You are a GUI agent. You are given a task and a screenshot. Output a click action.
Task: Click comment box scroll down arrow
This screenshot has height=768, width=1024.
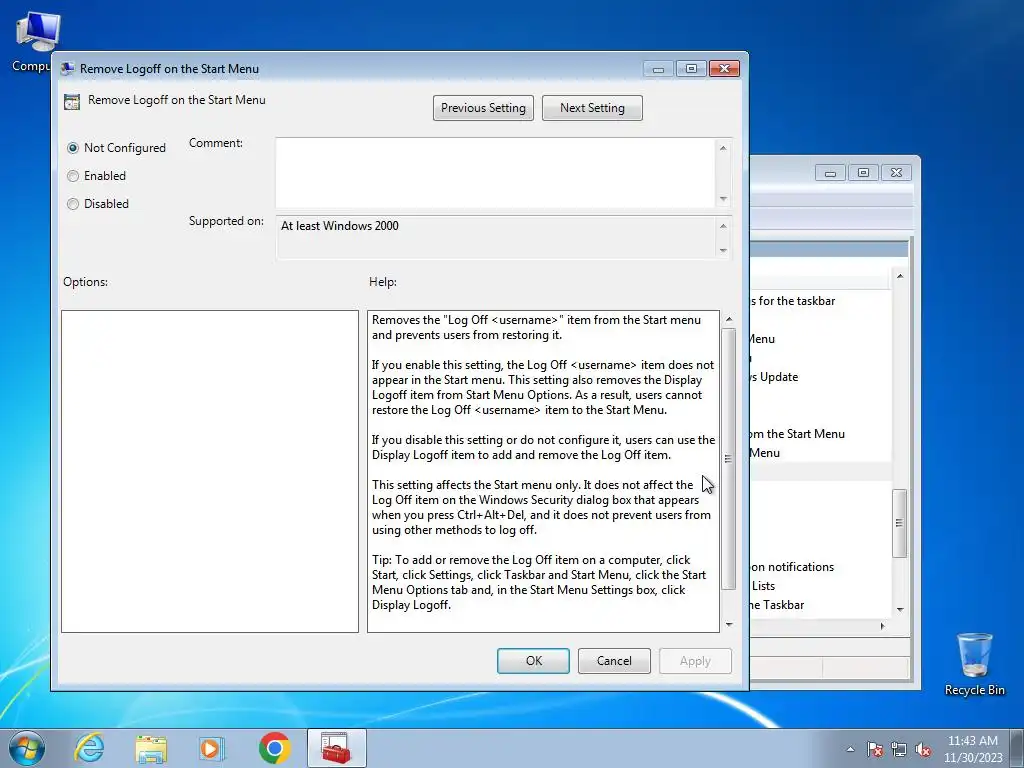[x=723, y=199]
